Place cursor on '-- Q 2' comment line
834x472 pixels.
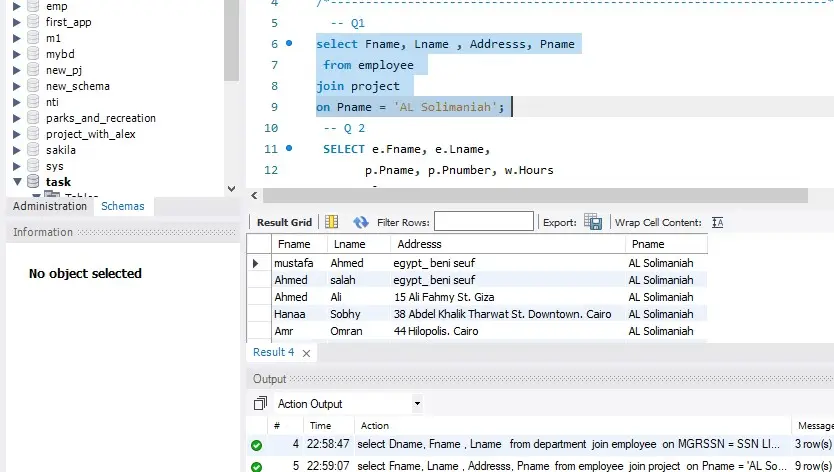pos(344,128)
